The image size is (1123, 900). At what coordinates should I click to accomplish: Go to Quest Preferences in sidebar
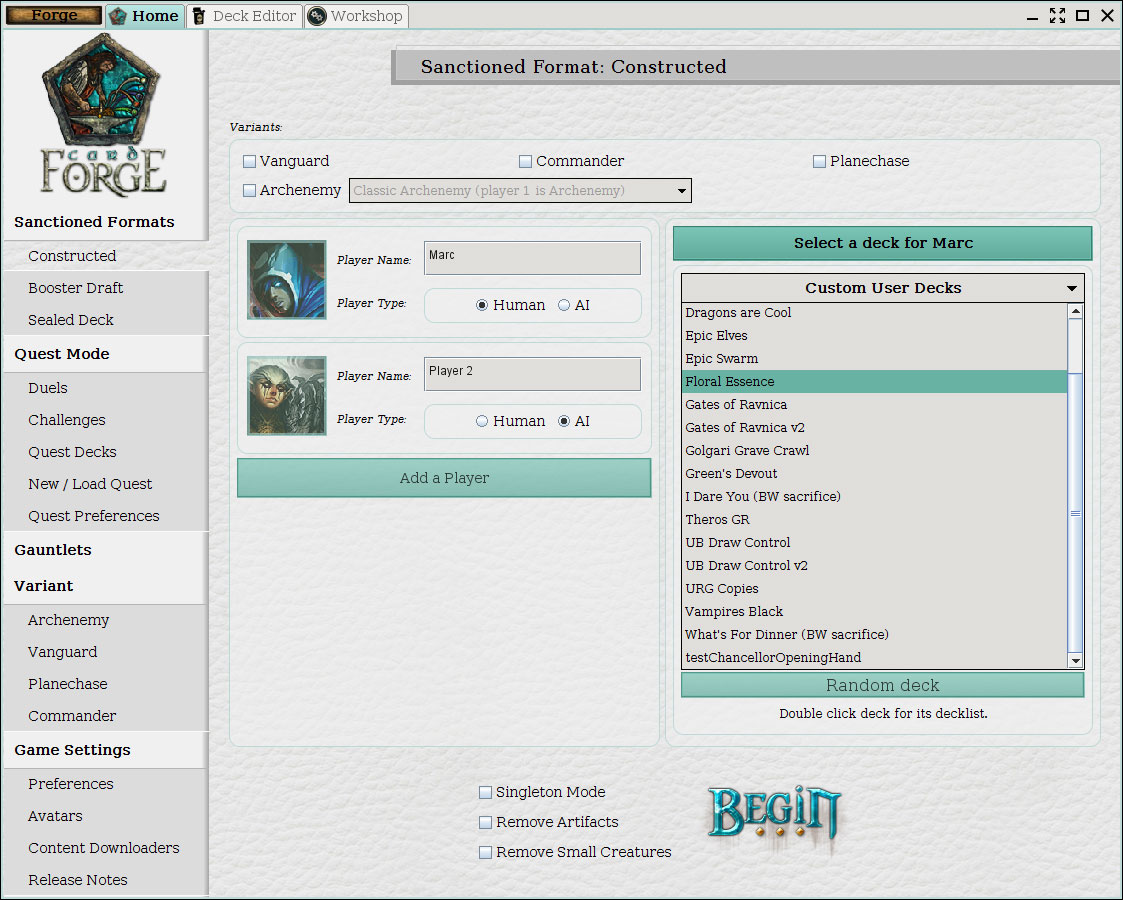(x=94, y=516)
